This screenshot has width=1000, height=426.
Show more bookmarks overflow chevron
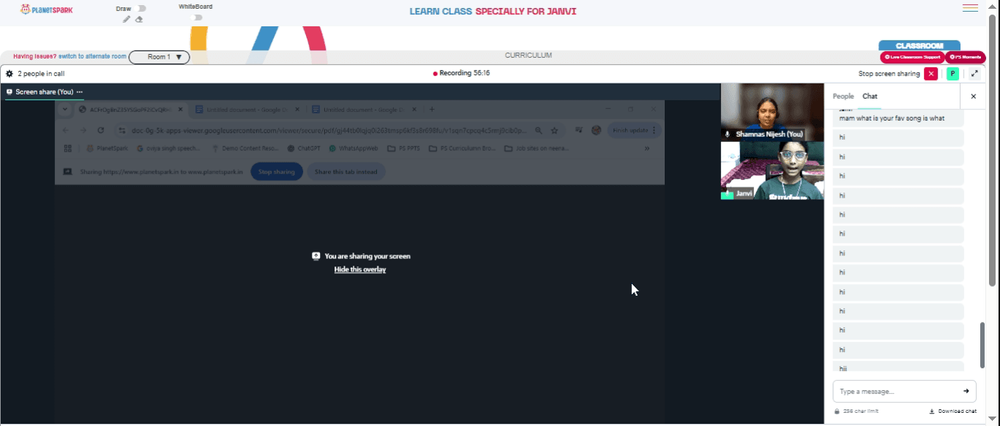647,149
